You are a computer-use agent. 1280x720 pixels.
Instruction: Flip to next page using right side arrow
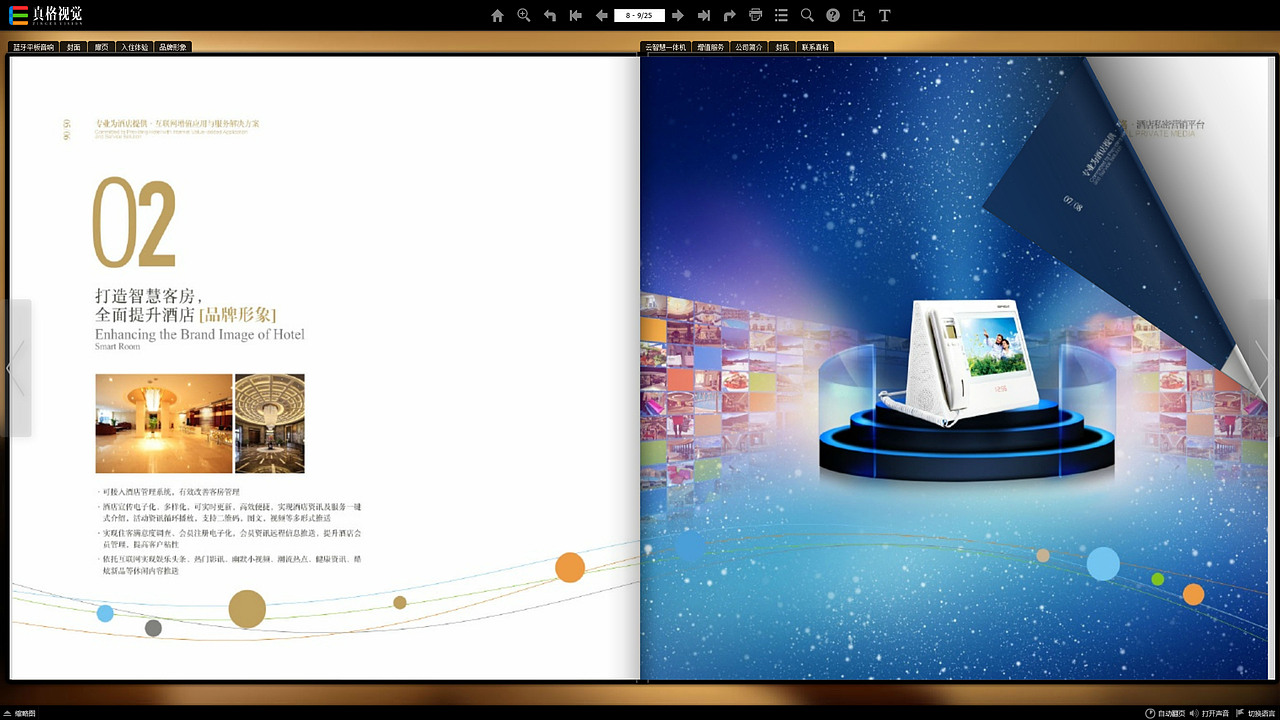1264,368
